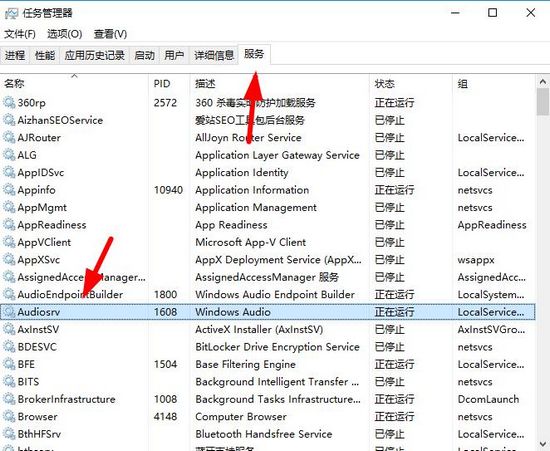Click the BFE service gear icon

coord(9,364)
